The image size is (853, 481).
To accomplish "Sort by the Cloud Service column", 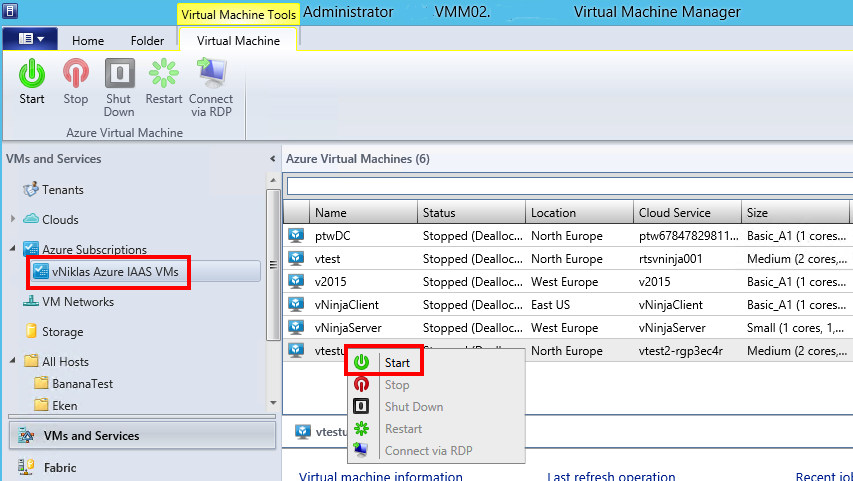I will (x=687, y=213).
